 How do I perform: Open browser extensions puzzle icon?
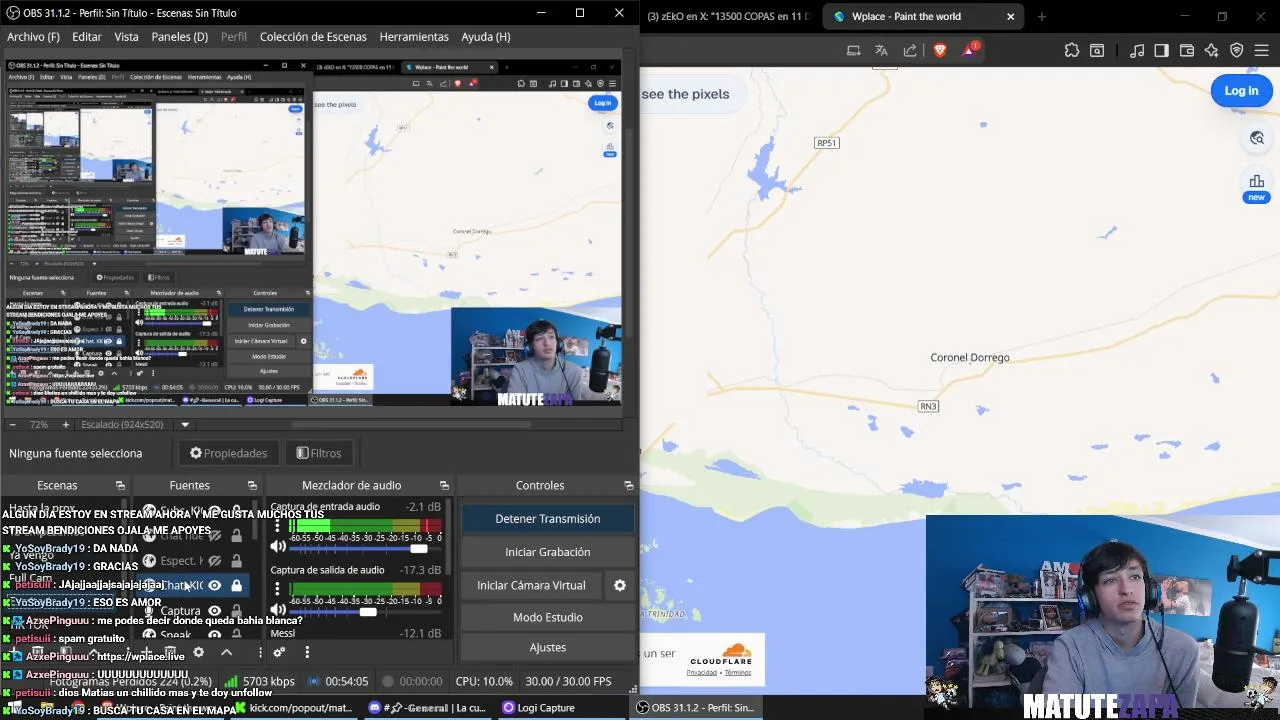point(1072,50)
